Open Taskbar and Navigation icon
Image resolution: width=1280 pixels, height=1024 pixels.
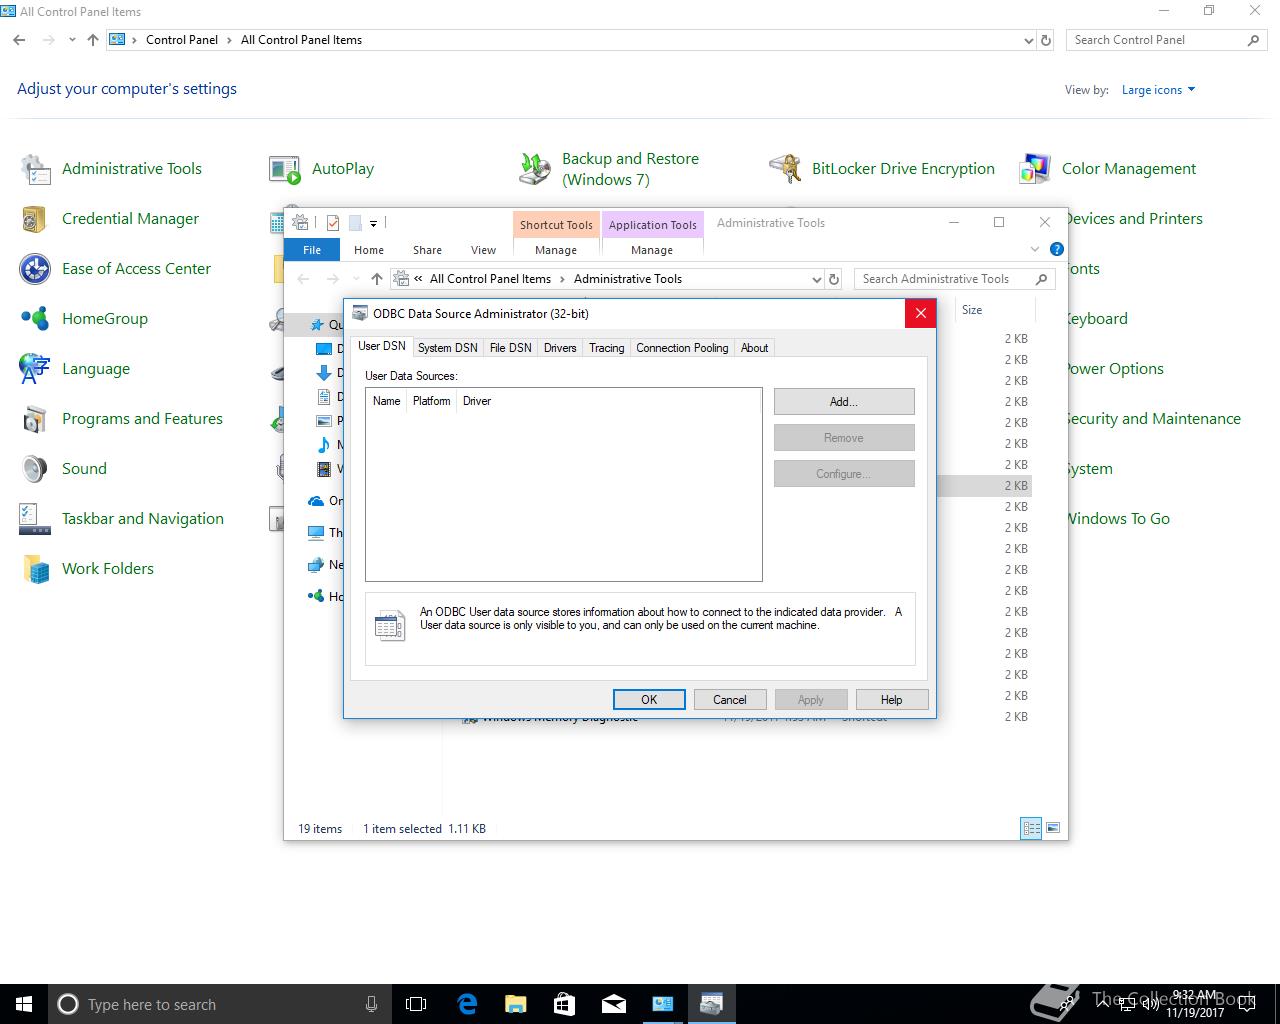pyautogui.click(x=35, y=519)
